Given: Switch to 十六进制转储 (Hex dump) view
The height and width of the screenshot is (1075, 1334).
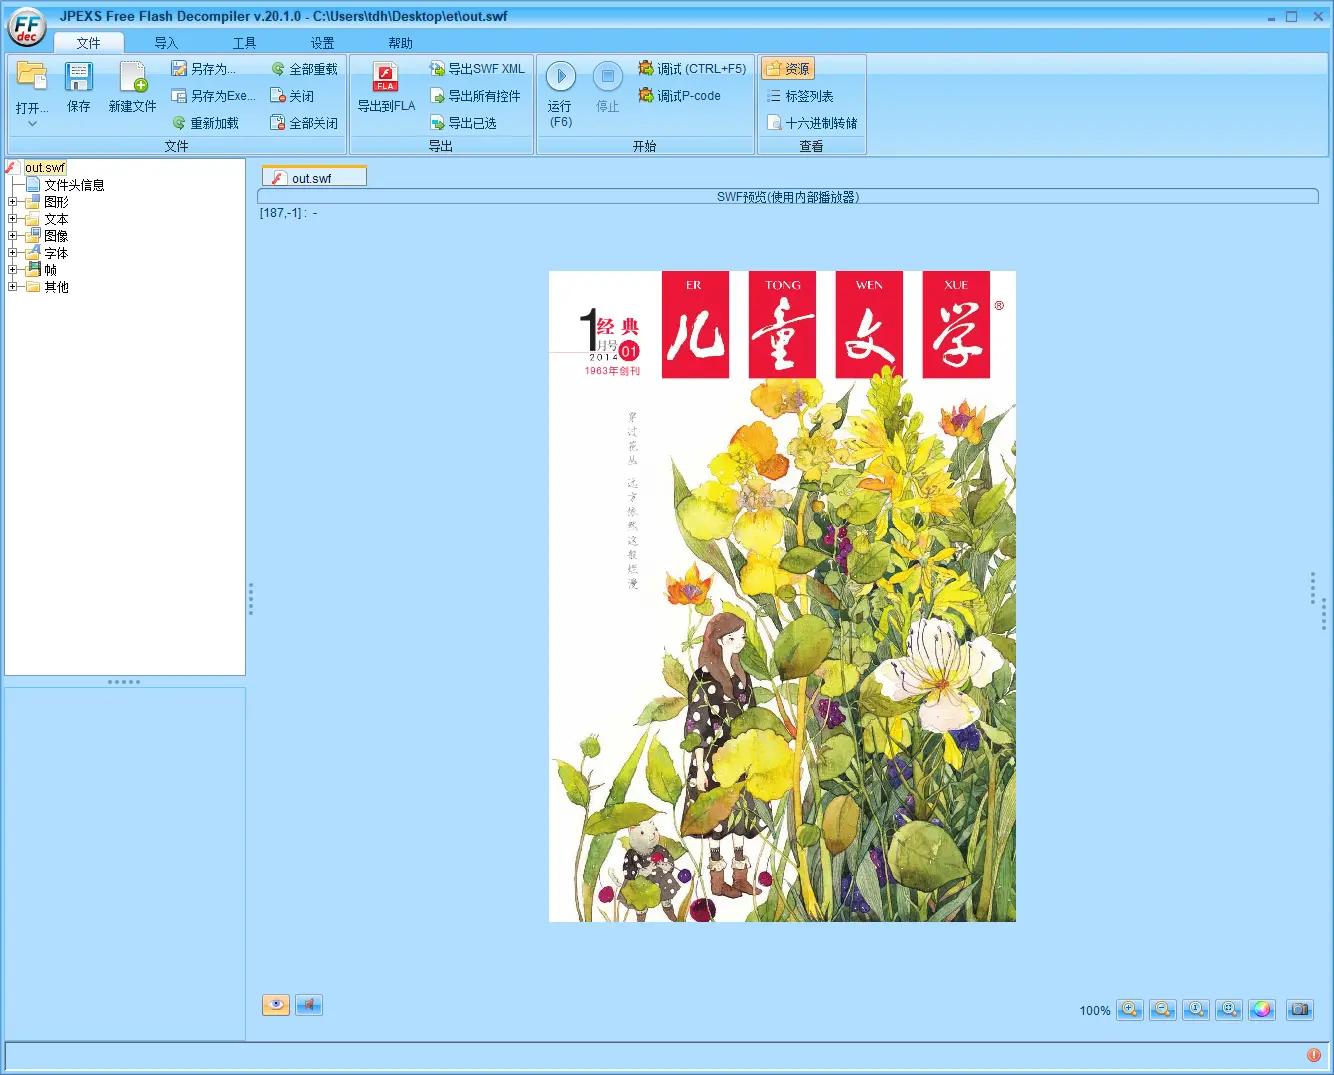Looking at the screenshot, I should pyautogui.click(x=812, y=123).
